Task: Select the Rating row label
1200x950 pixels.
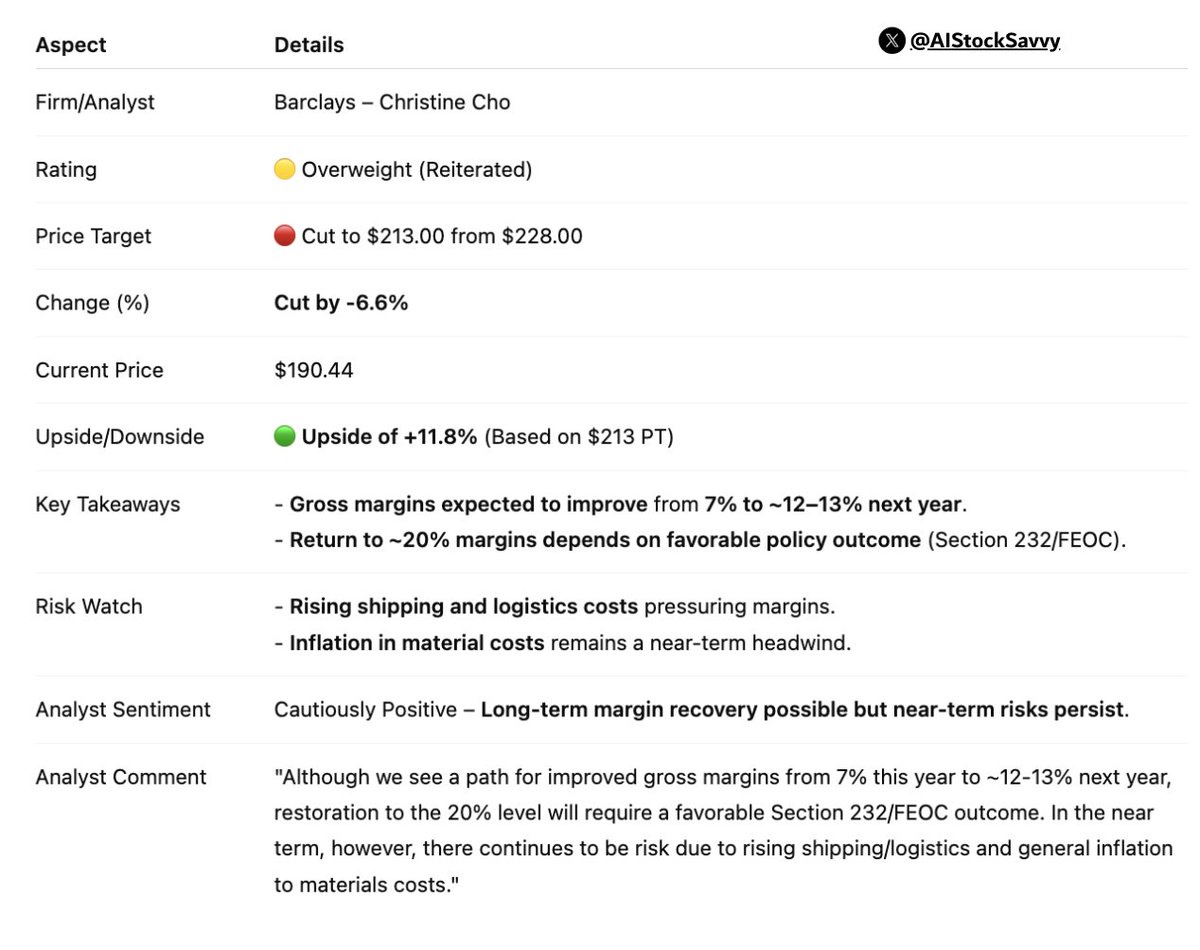Action: pyautogui.click(x=66, y=170)
